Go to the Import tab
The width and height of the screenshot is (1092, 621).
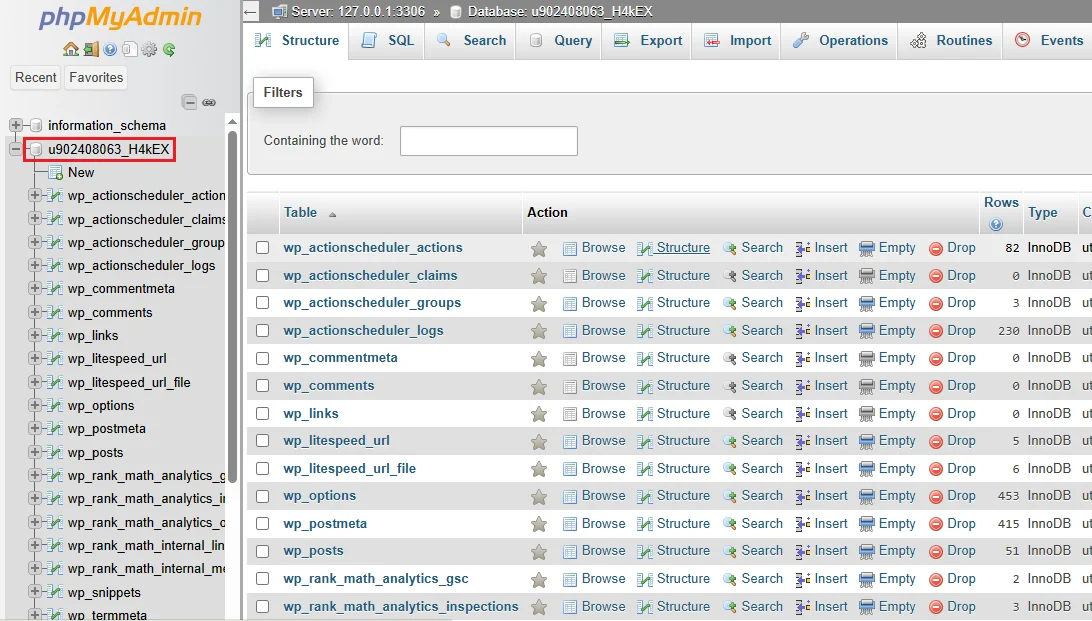point(737,40)
